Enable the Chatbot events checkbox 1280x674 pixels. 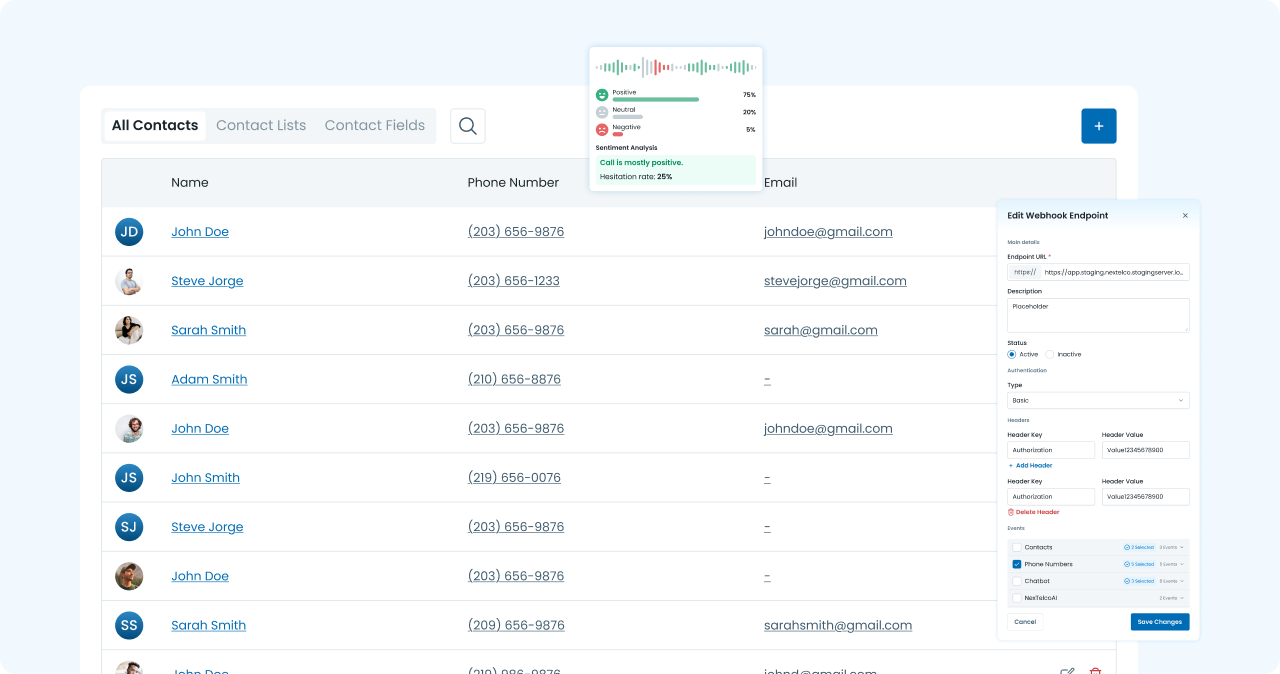click(x=1017, y=581)
